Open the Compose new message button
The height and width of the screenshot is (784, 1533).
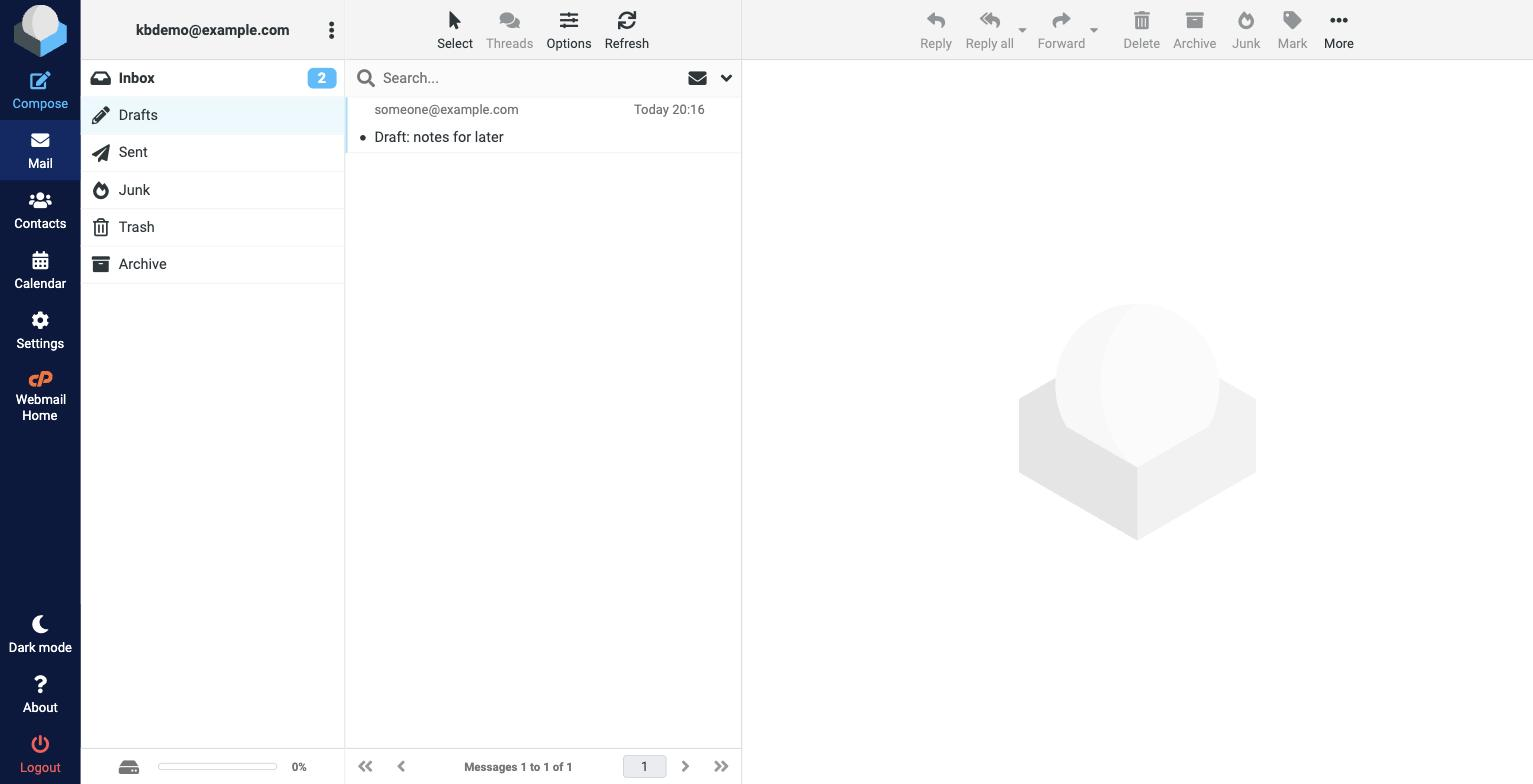(40, 90)
